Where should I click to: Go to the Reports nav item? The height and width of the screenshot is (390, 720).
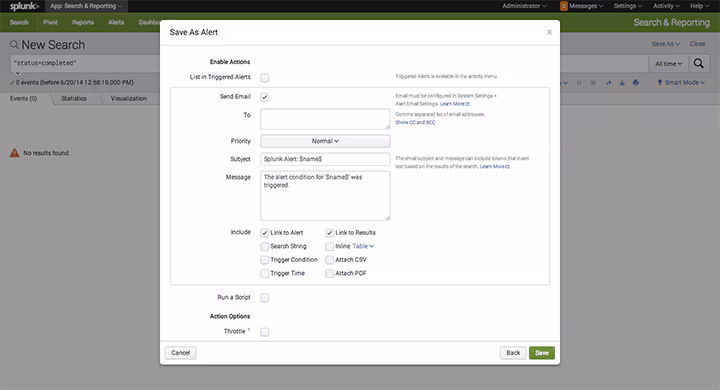83,23
